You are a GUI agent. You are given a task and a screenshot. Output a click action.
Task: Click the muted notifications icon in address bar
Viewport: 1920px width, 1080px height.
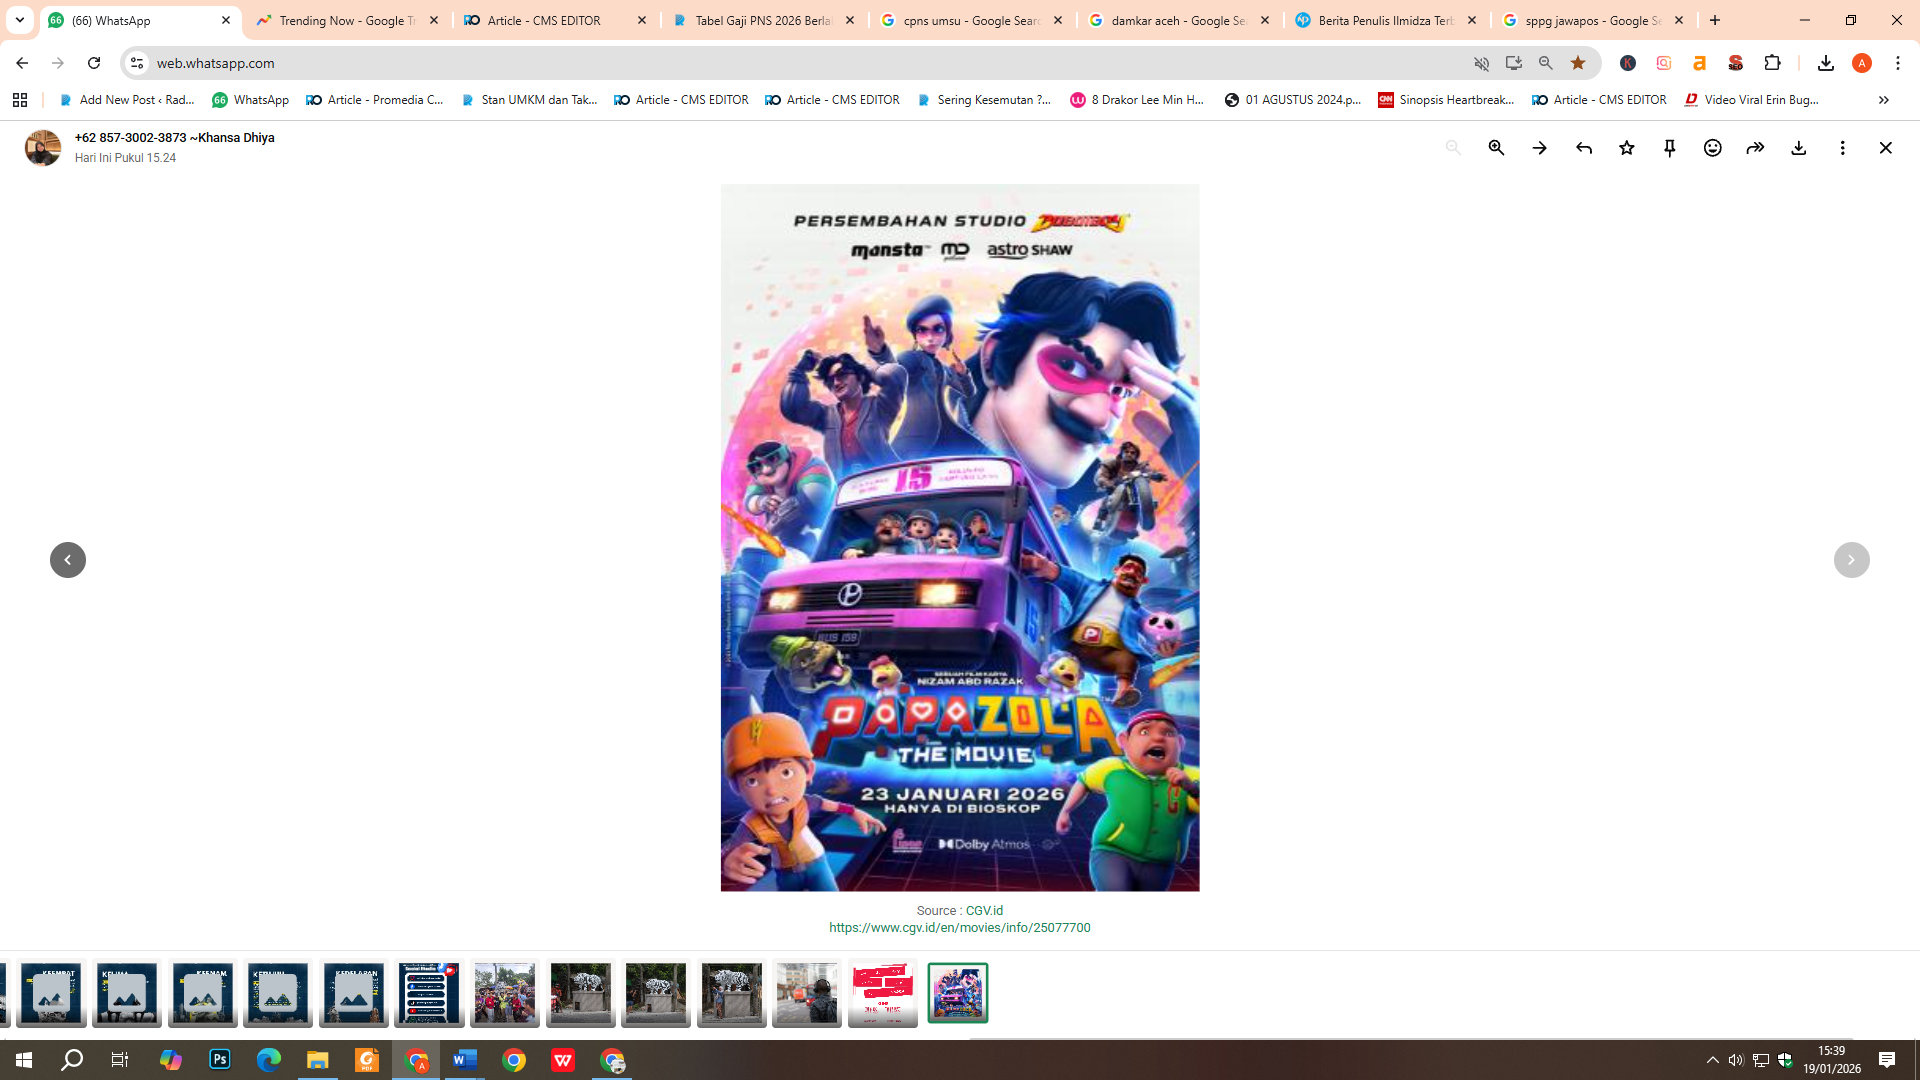[x=1482, y=63]
